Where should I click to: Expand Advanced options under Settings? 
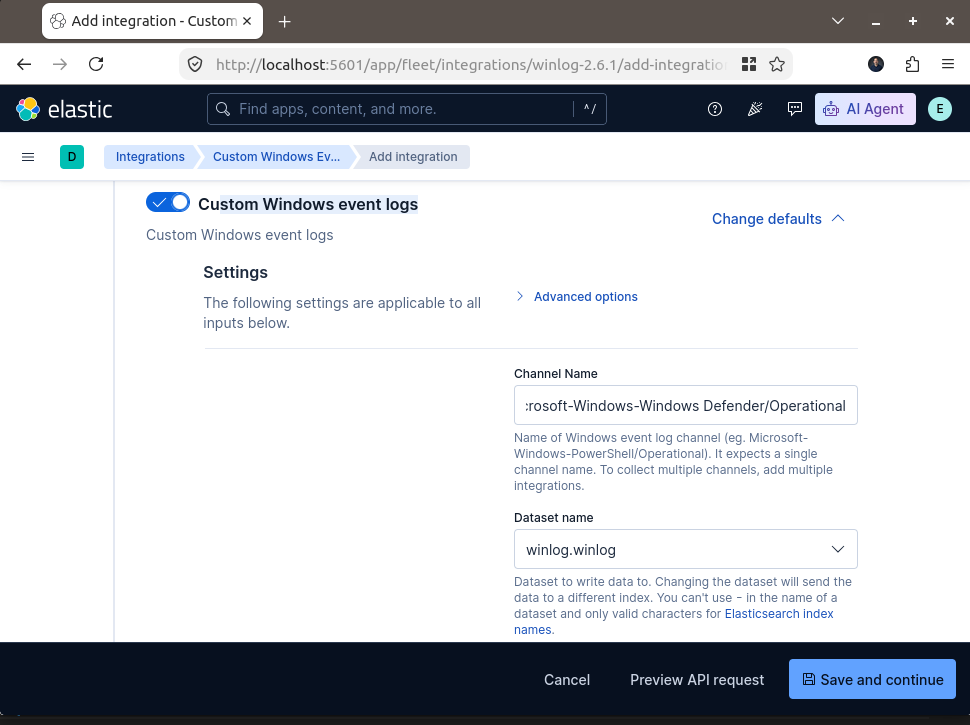(577, 297)
